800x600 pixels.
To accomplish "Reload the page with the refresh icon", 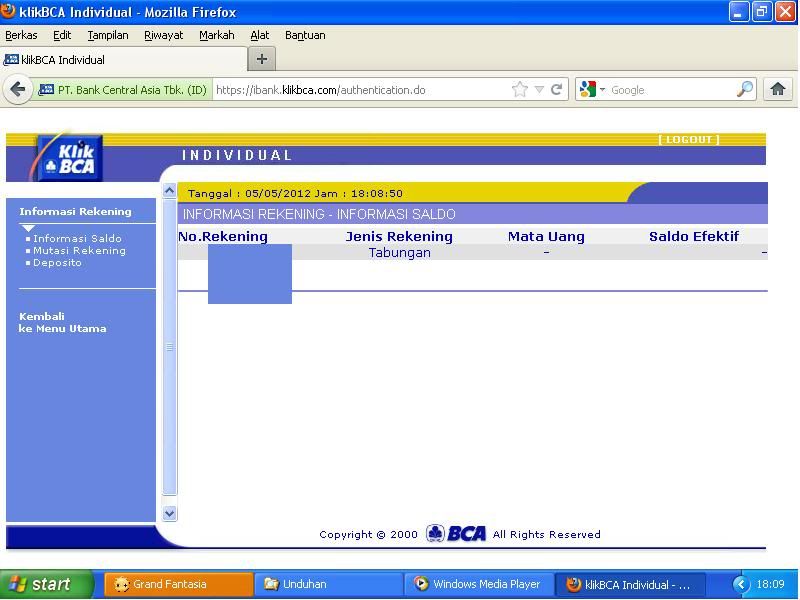I will coord(557,90).
